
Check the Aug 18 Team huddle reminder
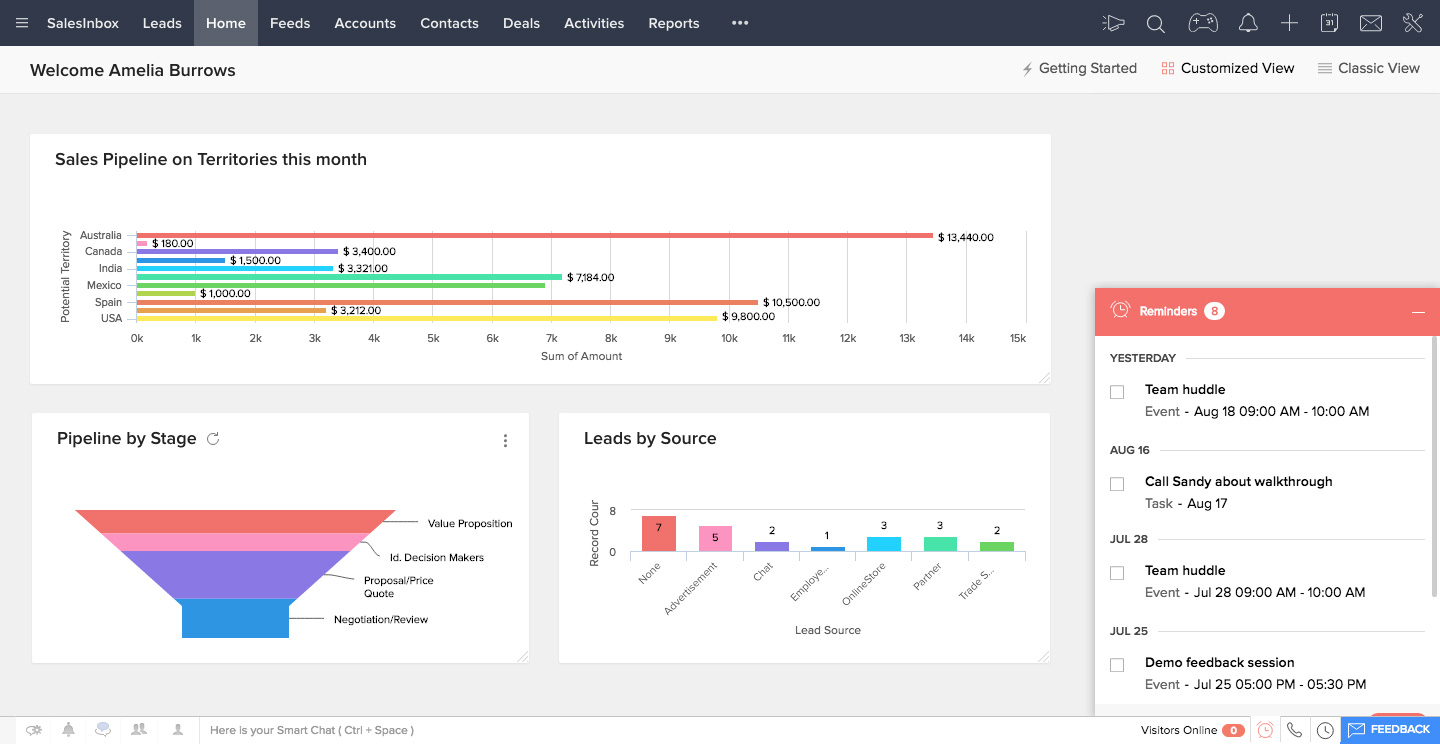[x=1117, y=392]
